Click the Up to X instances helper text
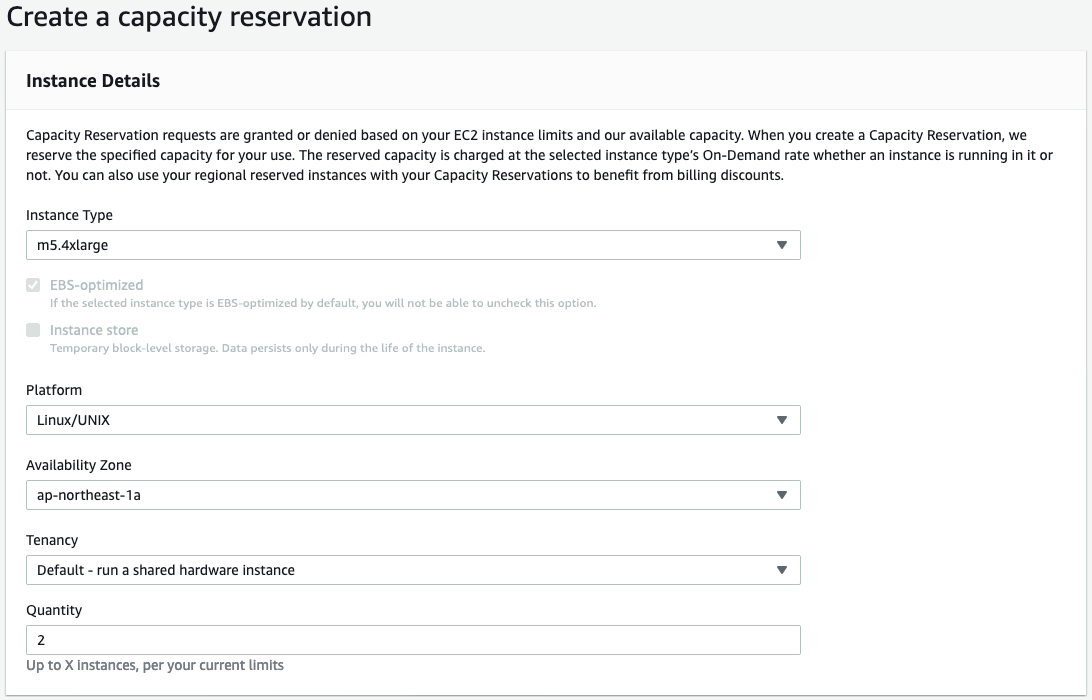 click(x=154, y=664)
